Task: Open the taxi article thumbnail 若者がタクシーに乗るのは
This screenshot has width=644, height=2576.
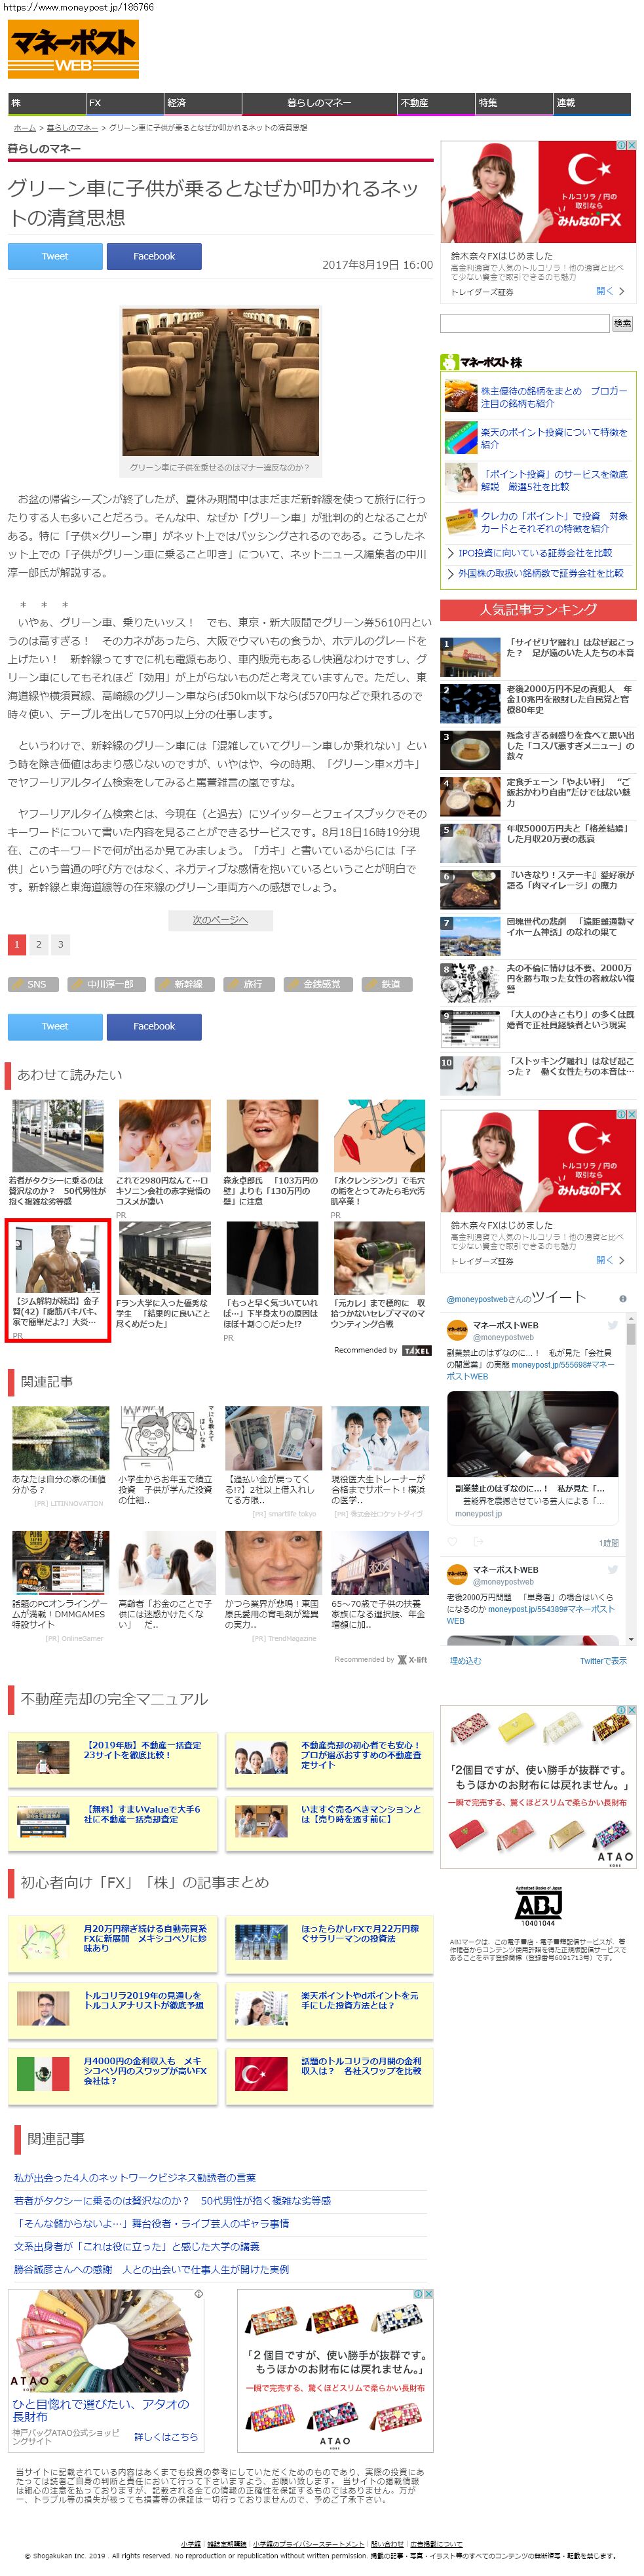Action: point(57,1135)
